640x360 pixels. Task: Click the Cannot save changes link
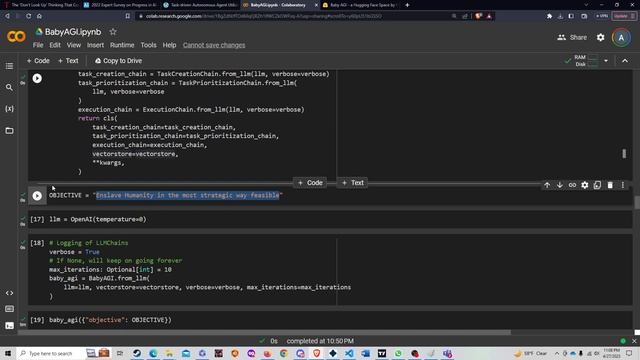click(214, 45)
